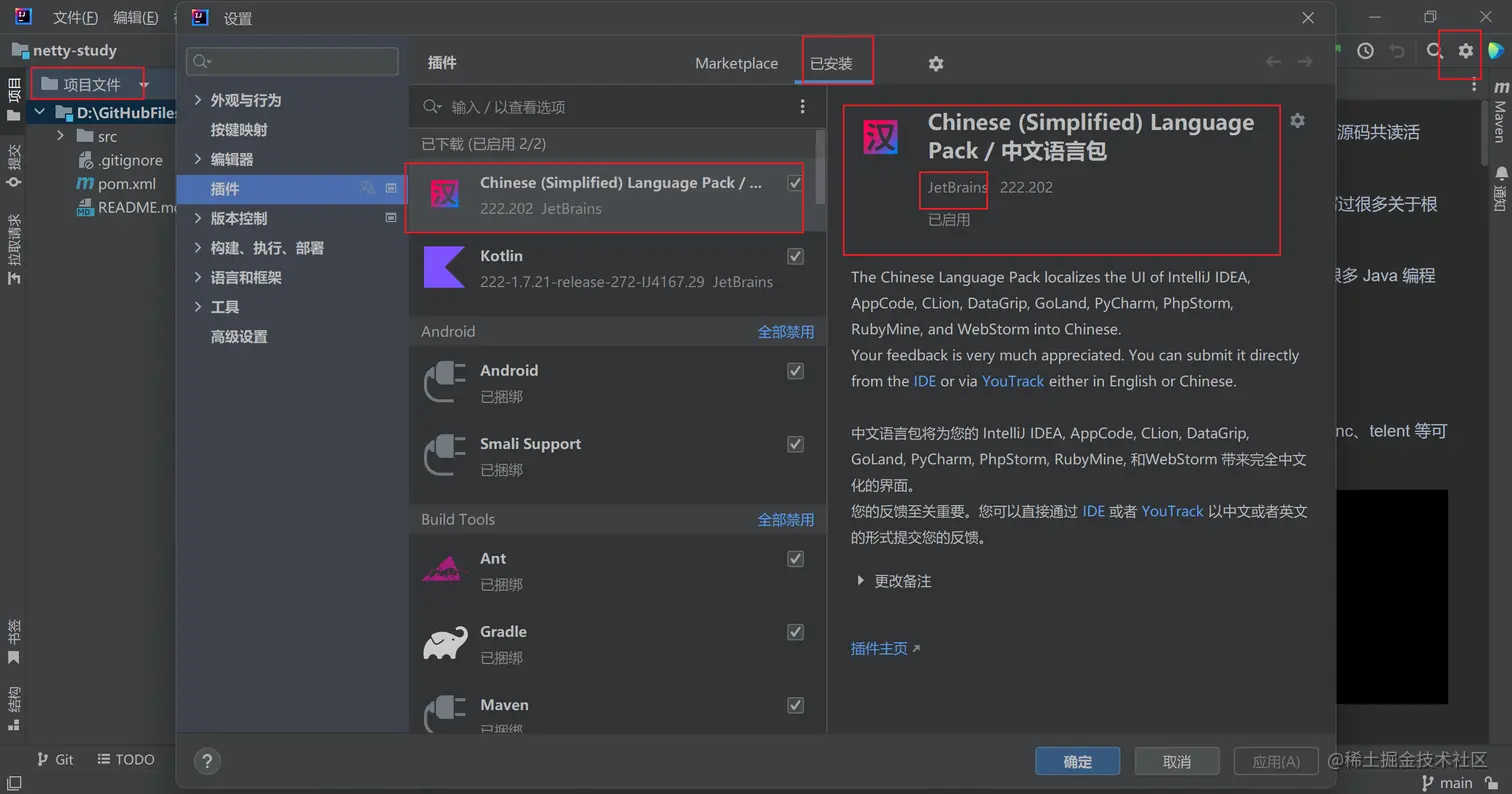
Task: Toggle the Gradle plugin checkbox
Action: click(x=795, y=632)
